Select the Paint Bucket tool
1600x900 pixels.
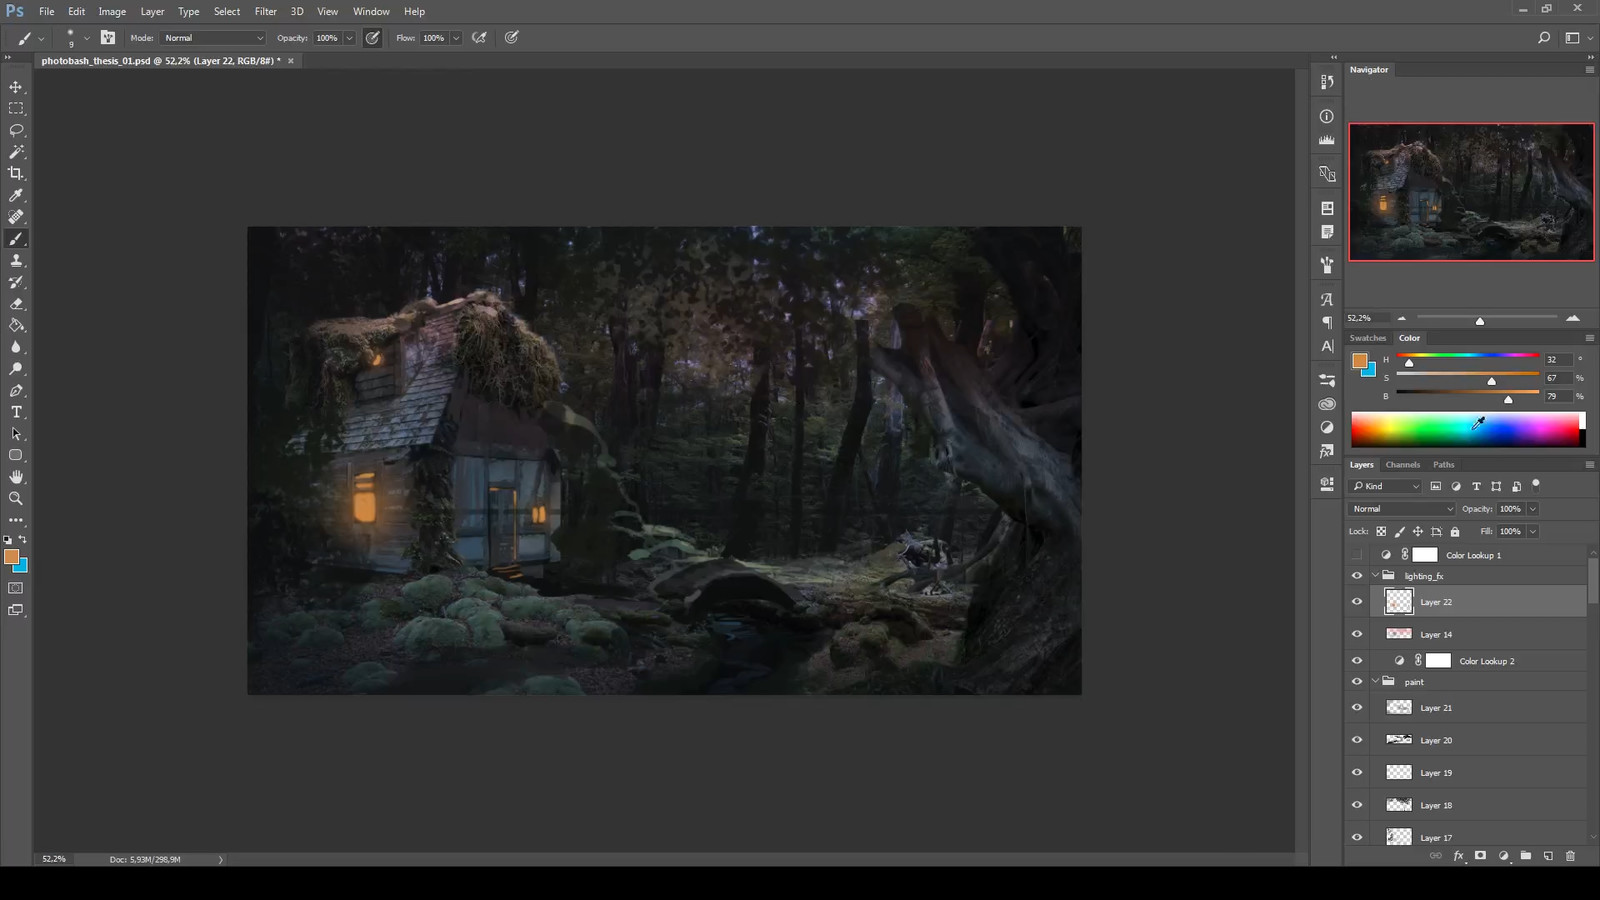tap(16, 325)
